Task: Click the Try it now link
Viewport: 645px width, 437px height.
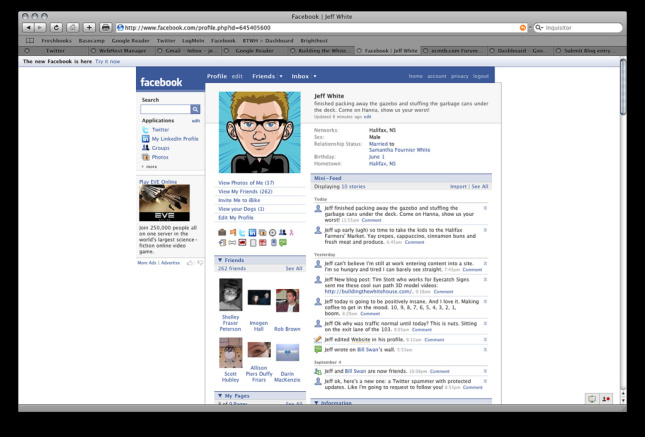Action: 107,61
